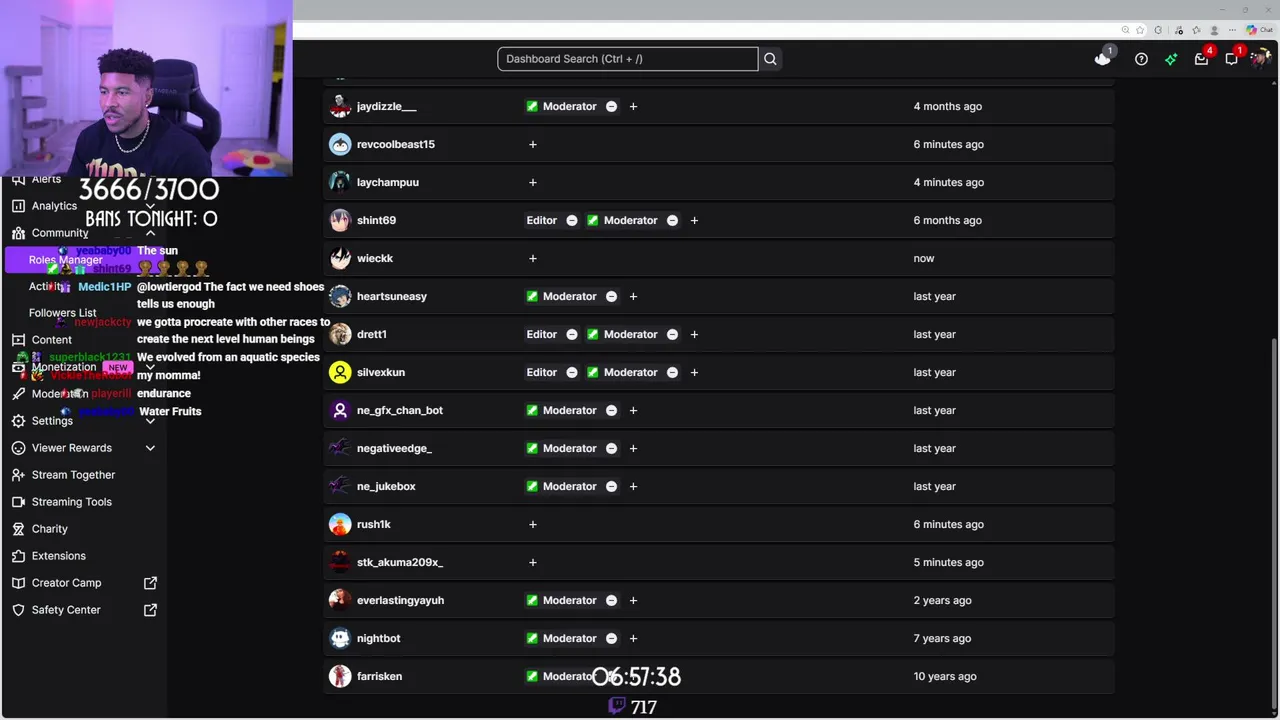Open the Extensions sidebar item
The height and width of the screenshot is (720, 1280).
point(58,556)
